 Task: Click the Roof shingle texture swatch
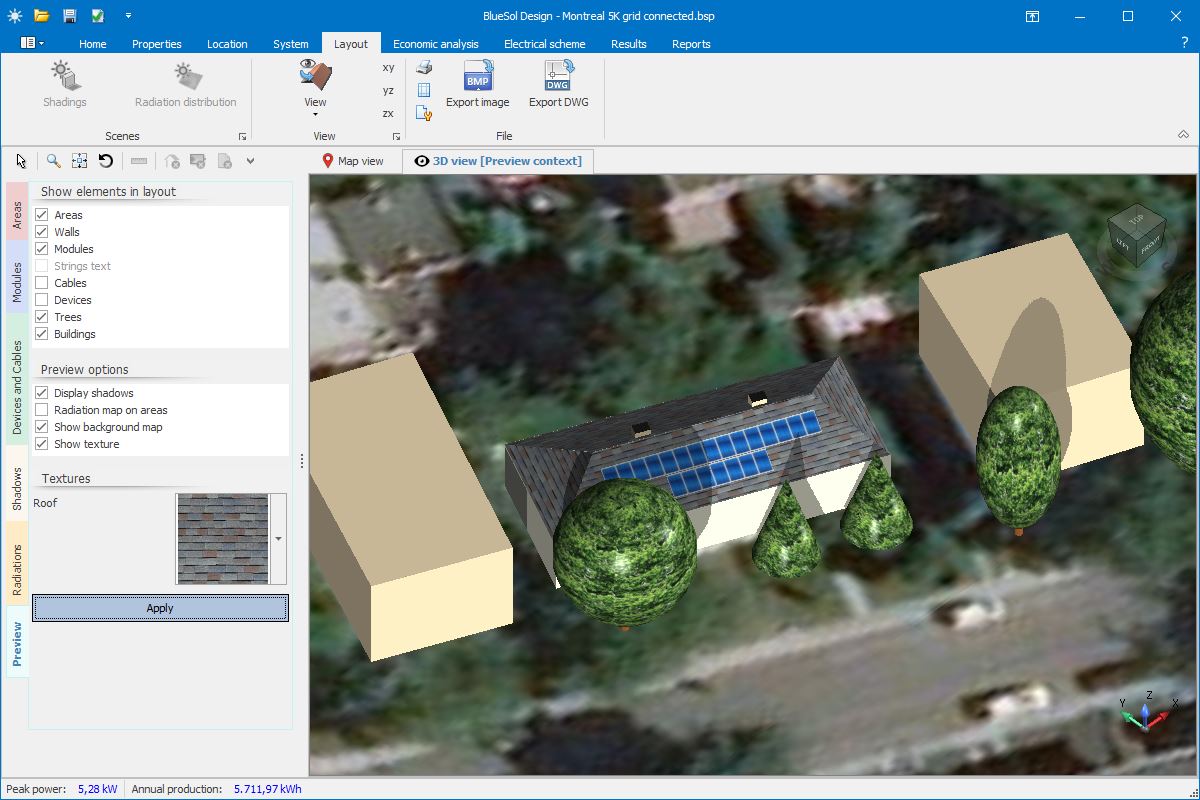pyautogui.click(x=223, y=539)
